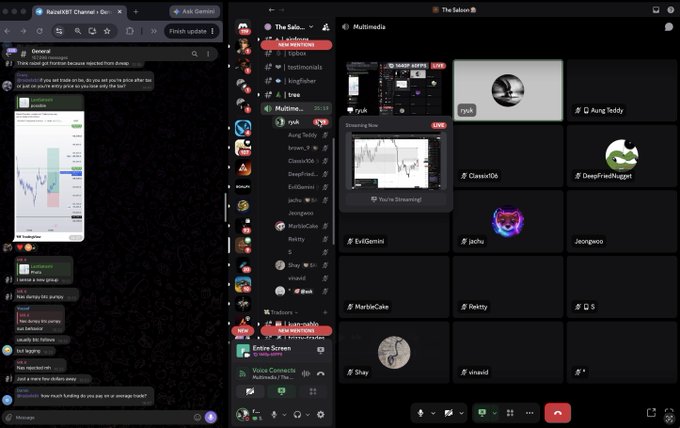Open the testimonials channel
Image resolution: width=680 pixels, height=428 pixels.
[x=296, y=67]
